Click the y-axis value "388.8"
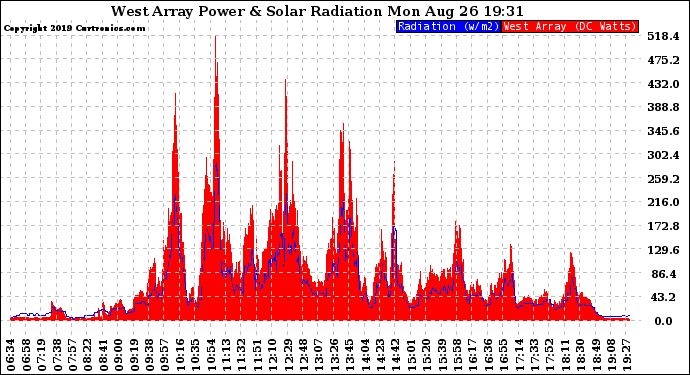 663,107
